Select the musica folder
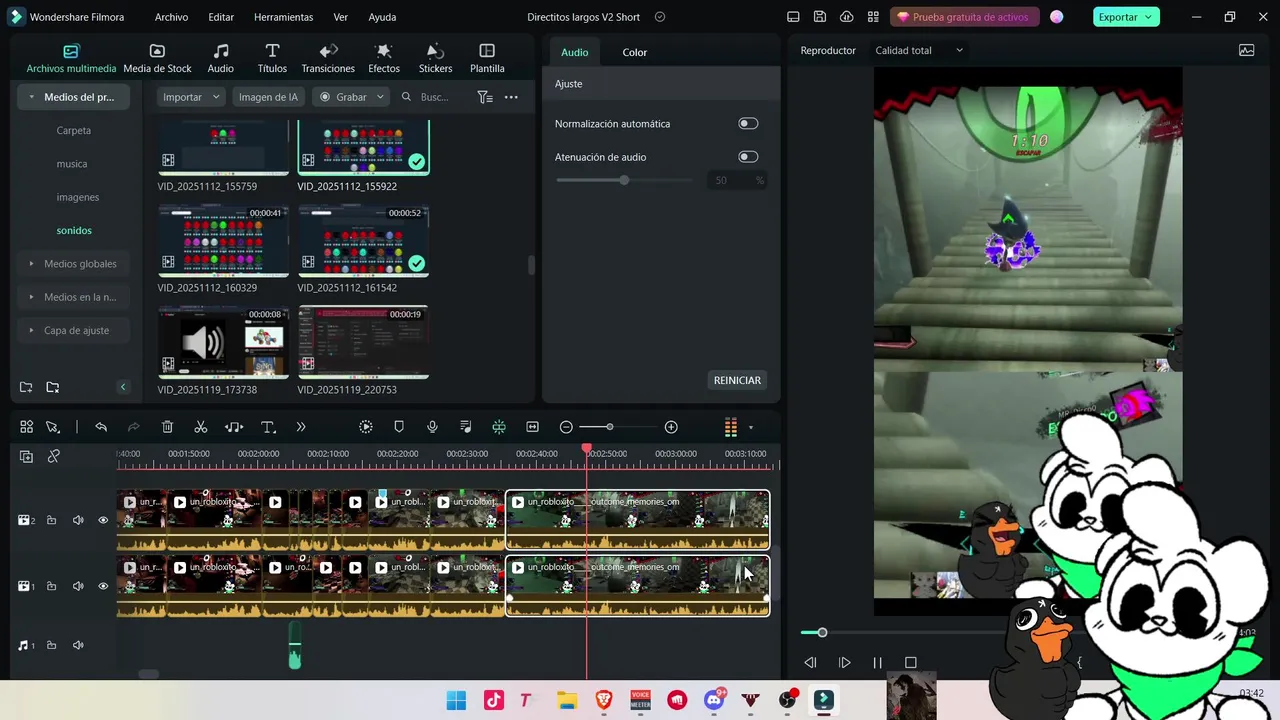1280x720 pixels. point(72,164)
